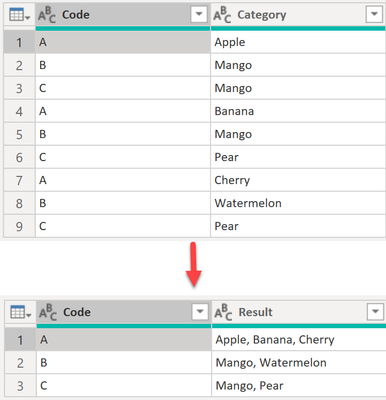This screenshot has height=400, width=386.
Task: Select the Category column header
Action: tap(298, 15)
